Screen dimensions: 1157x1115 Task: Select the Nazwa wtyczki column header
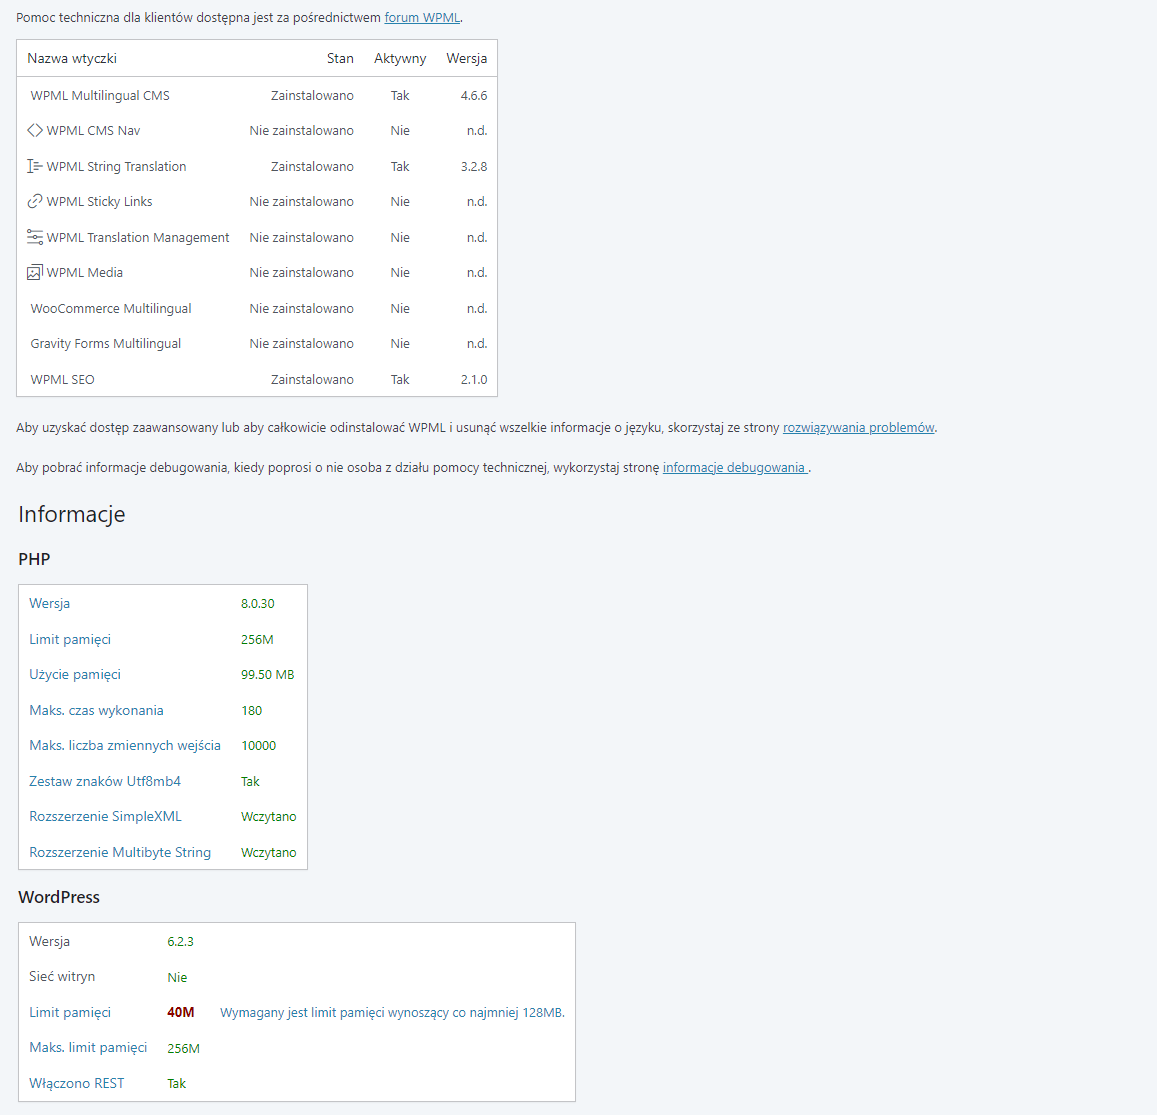[72, 58]
